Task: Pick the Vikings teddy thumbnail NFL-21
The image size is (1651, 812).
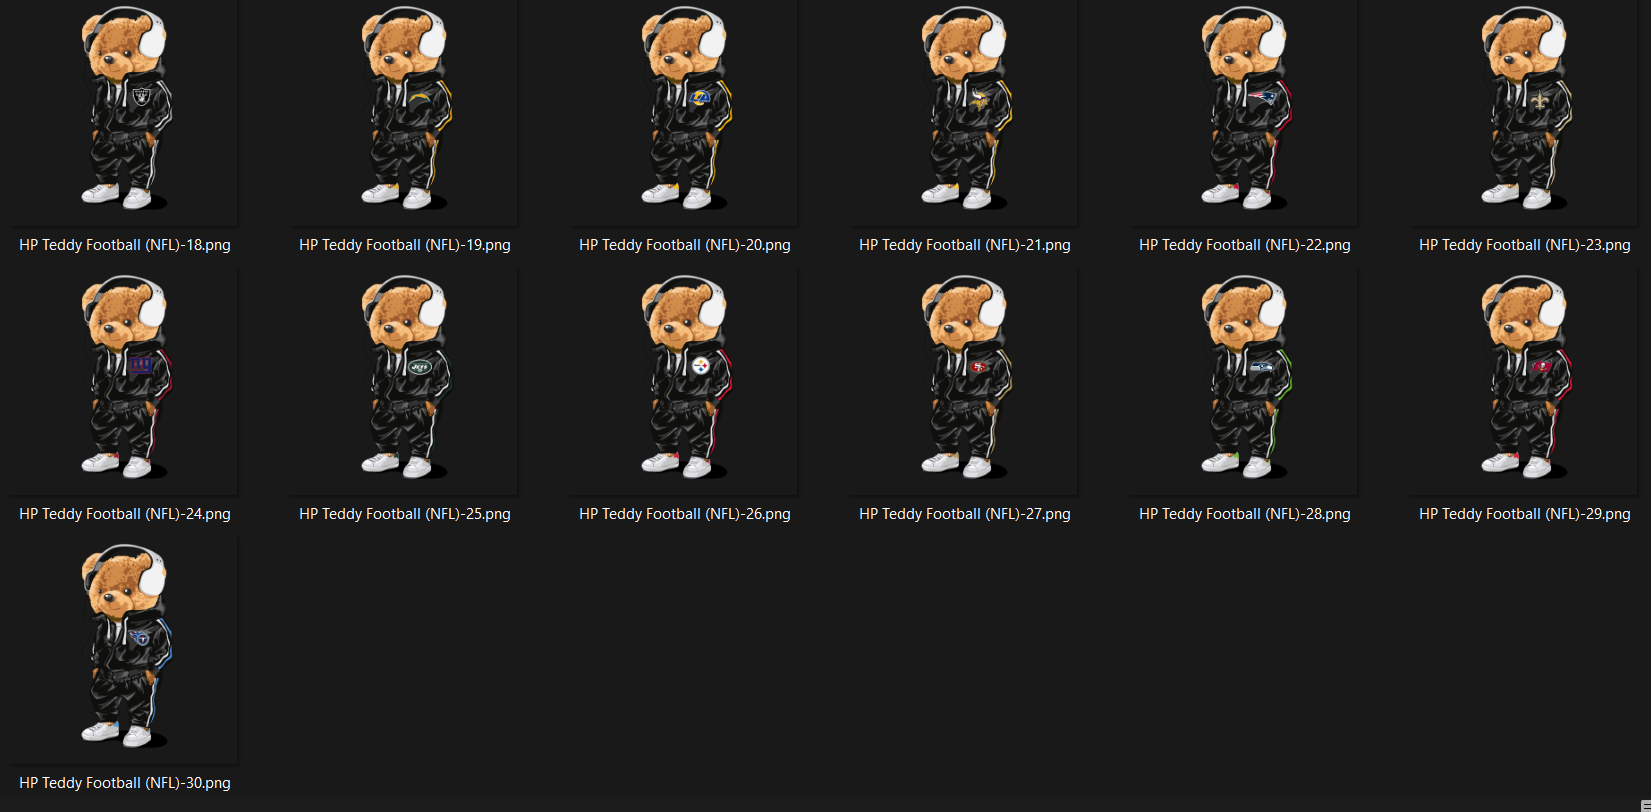Action: click(x=965, y=110)
